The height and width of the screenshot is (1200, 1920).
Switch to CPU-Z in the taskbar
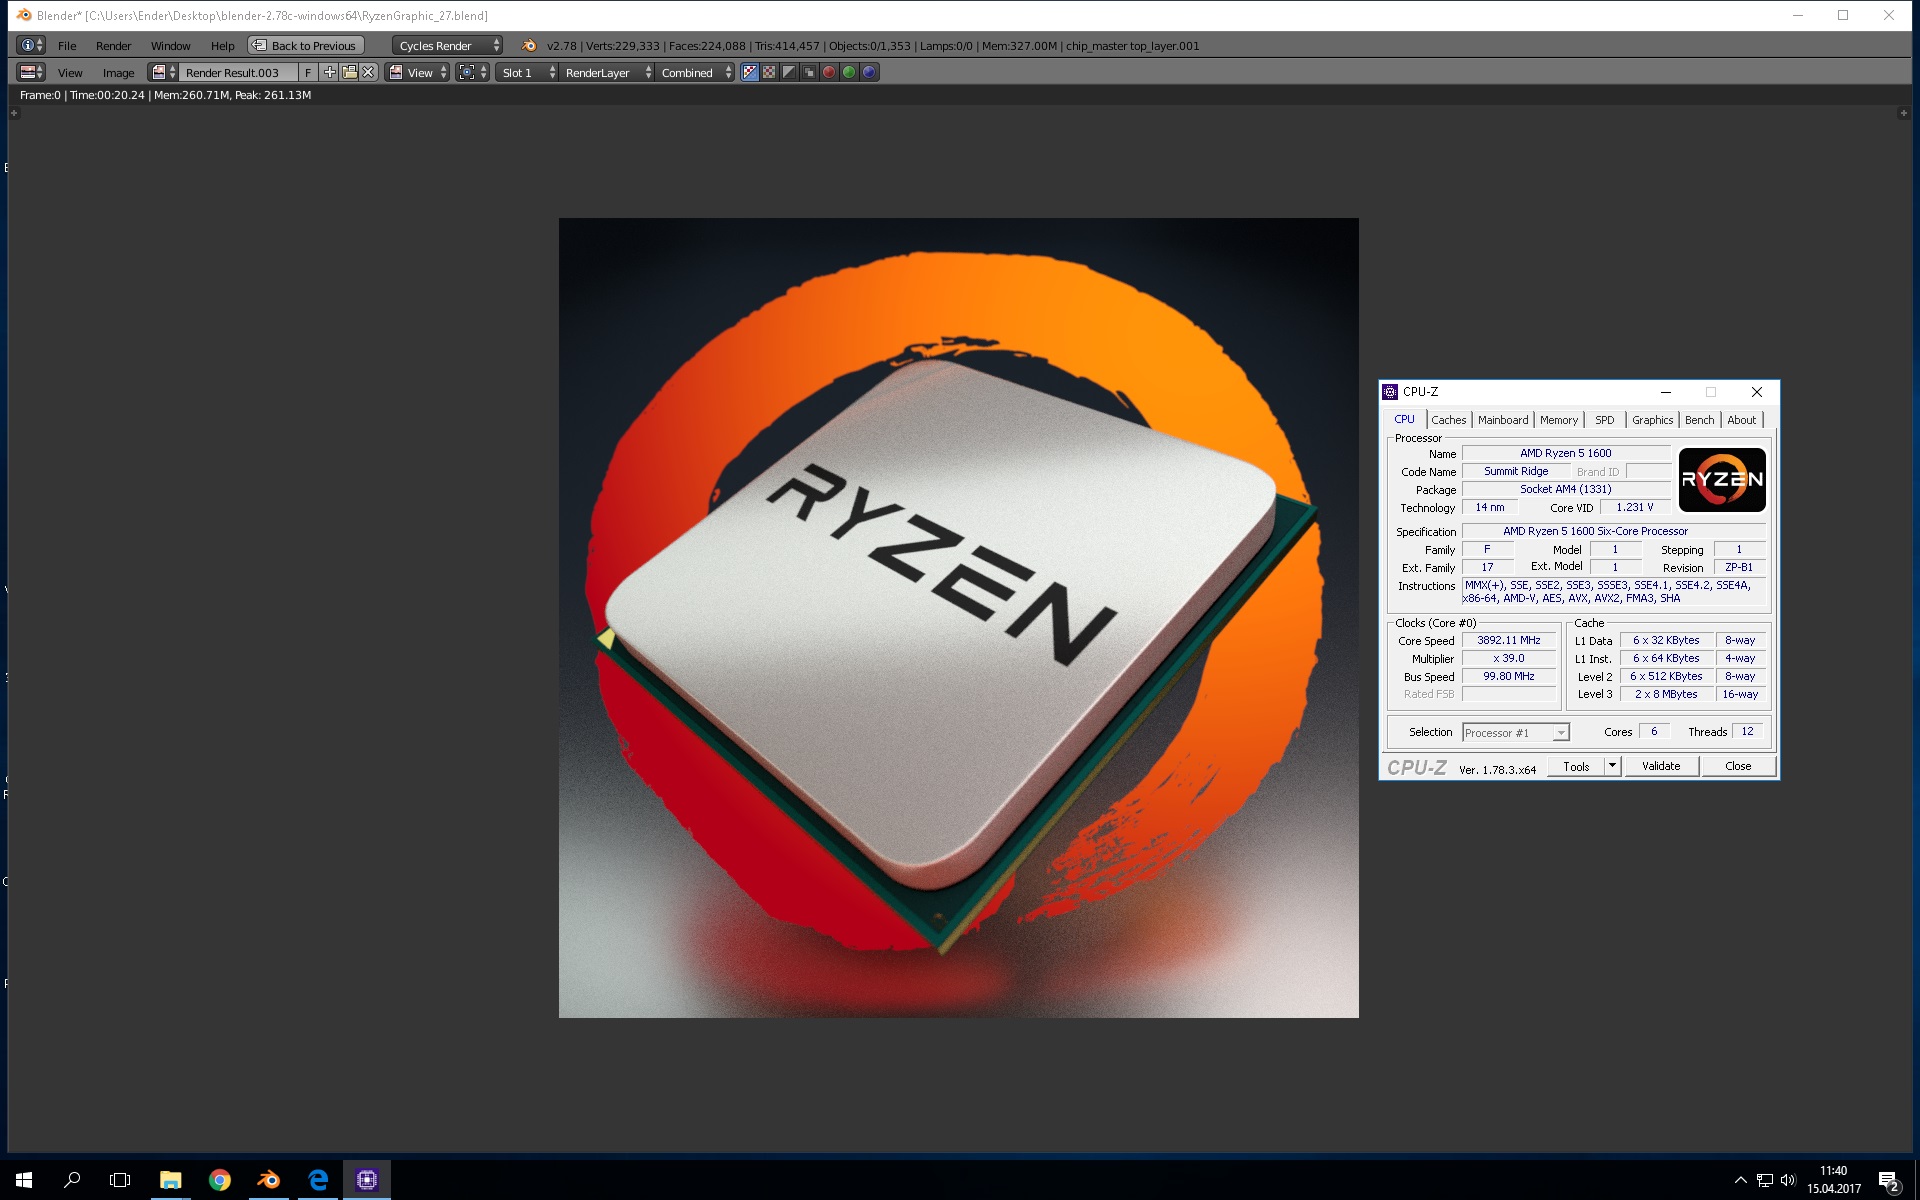(x=367, y=1180)
